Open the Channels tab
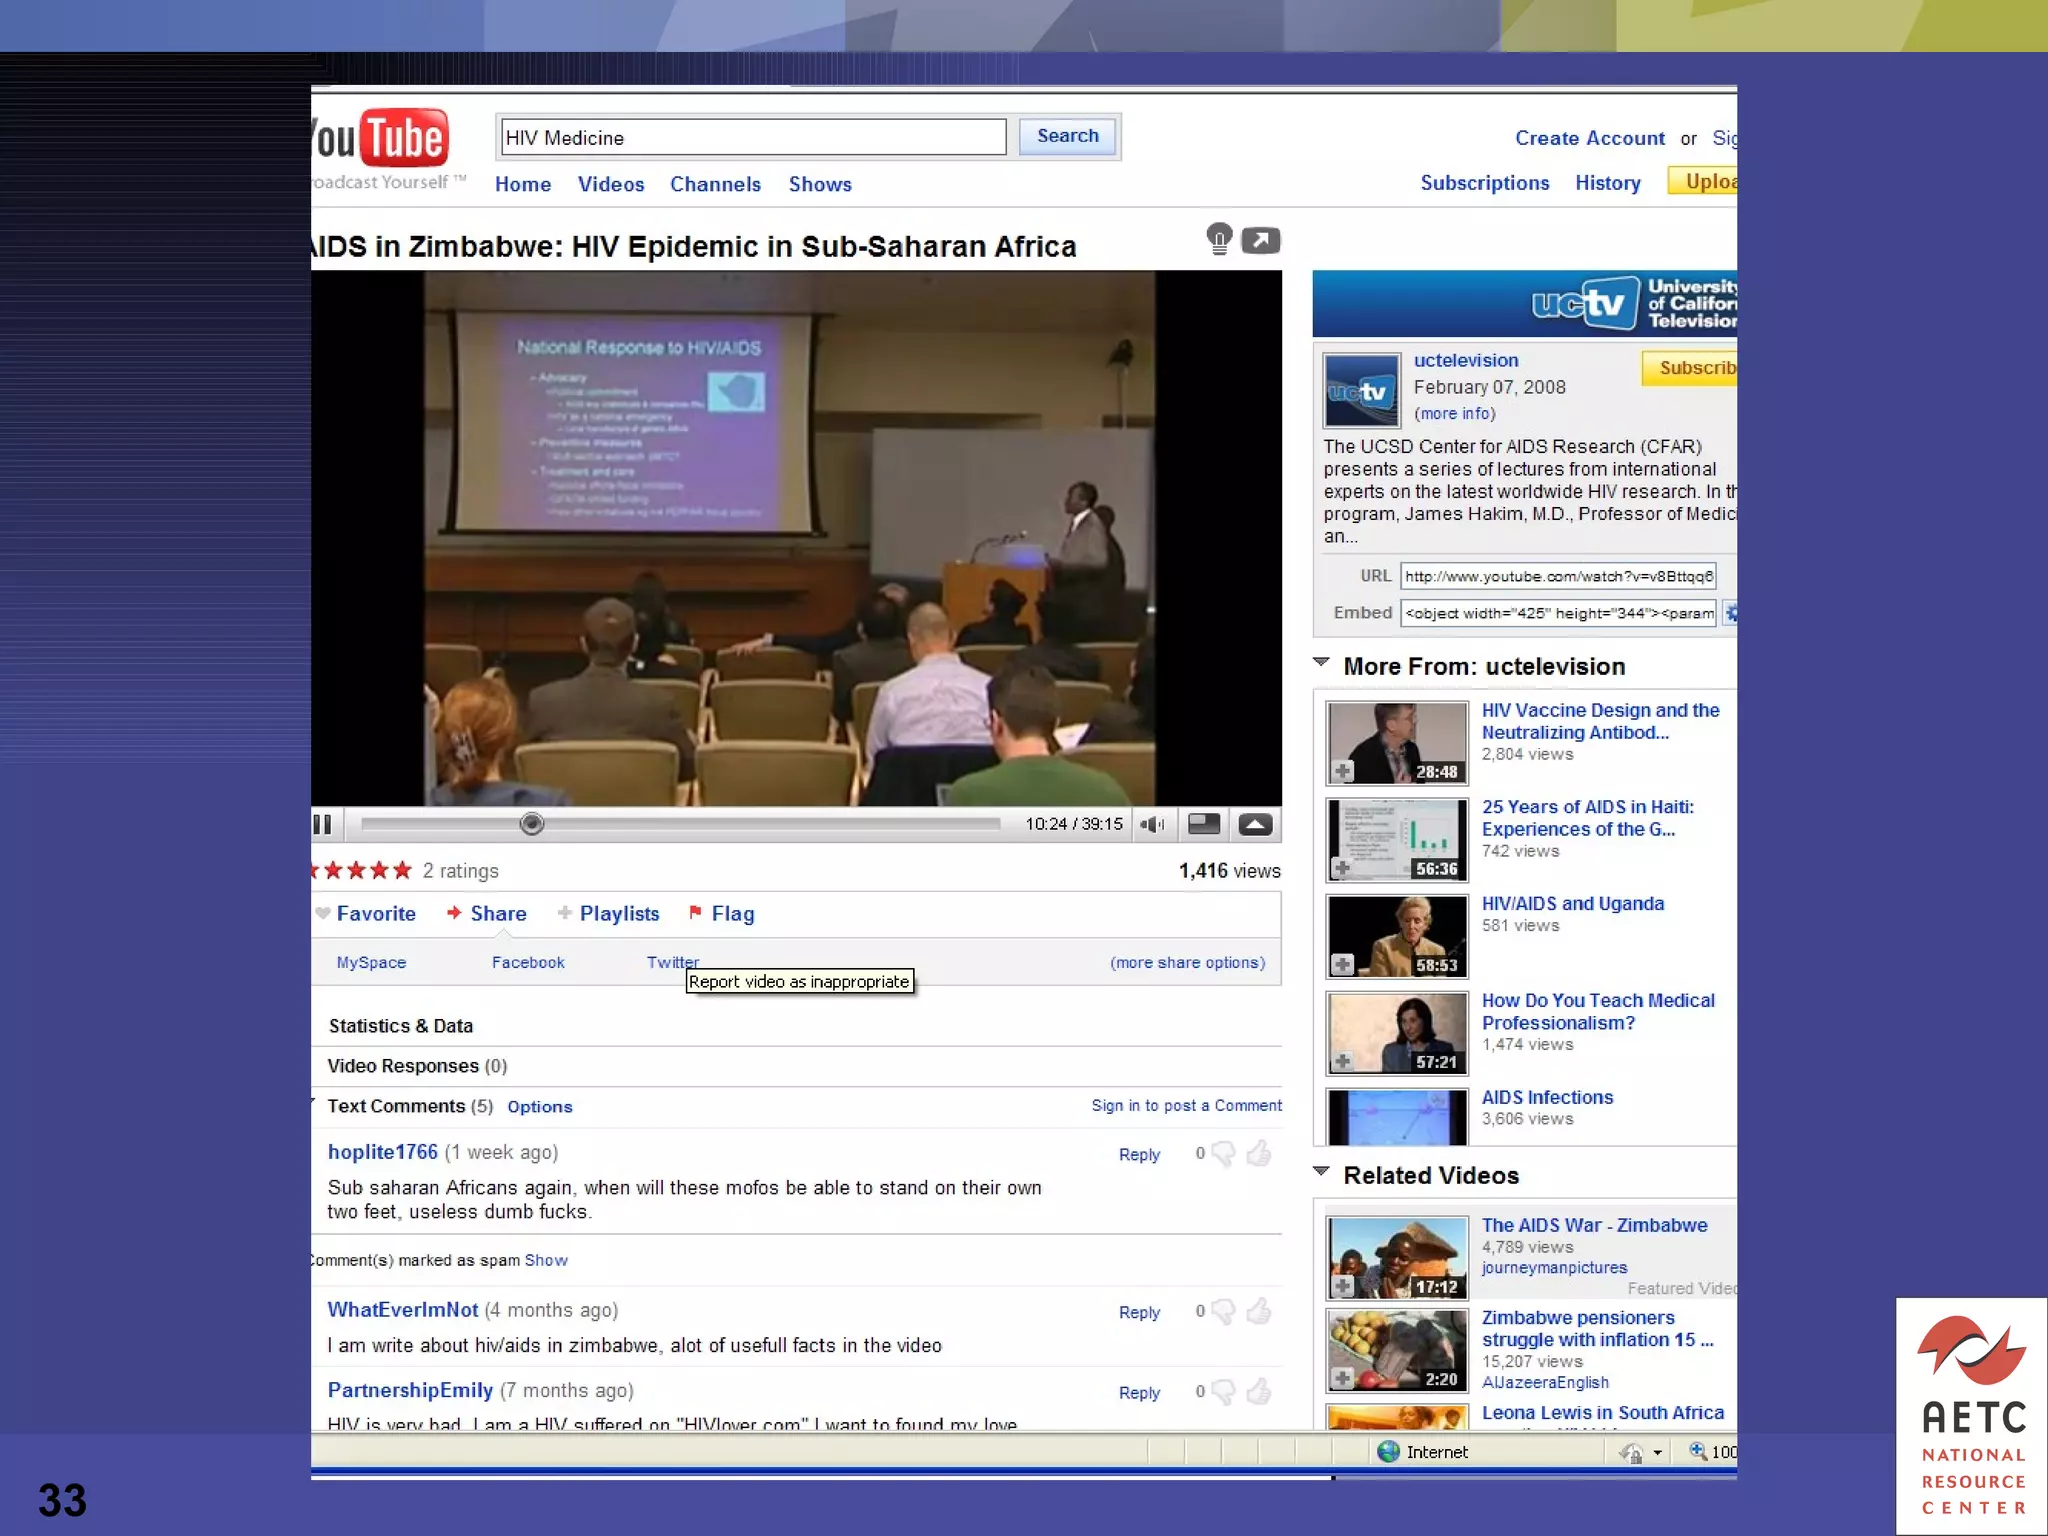The image size is (2048, 1536). 715,184
